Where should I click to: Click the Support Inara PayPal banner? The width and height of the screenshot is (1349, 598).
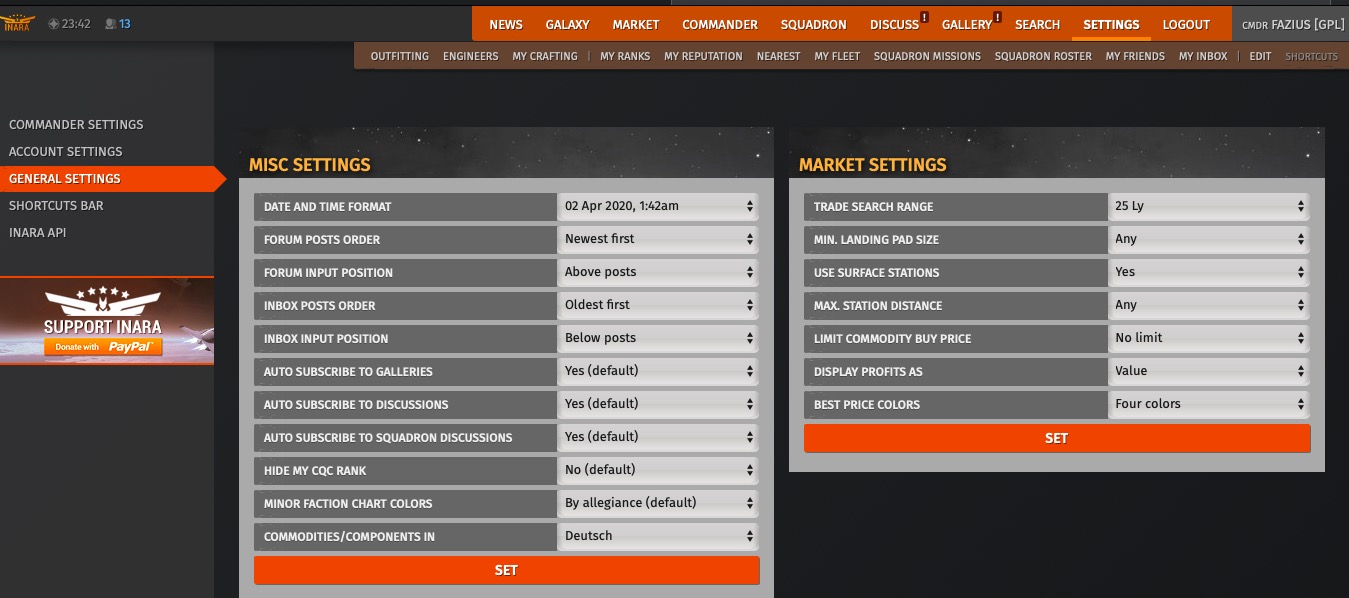[x=106, y=321]
